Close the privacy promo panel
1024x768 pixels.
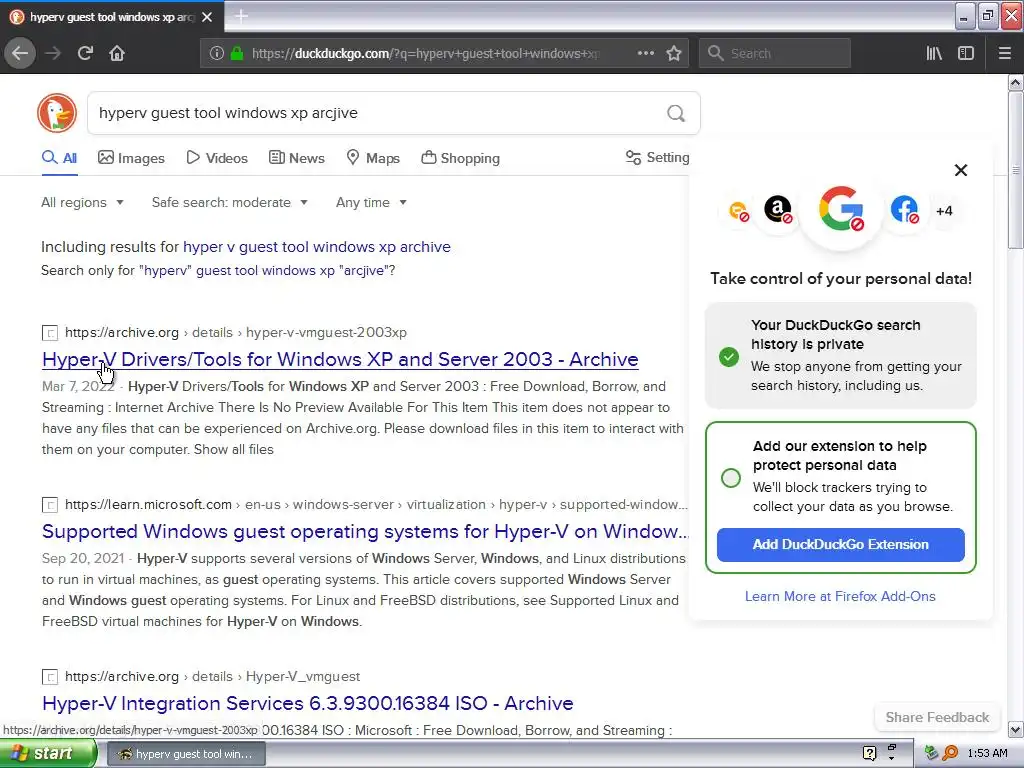961,170
